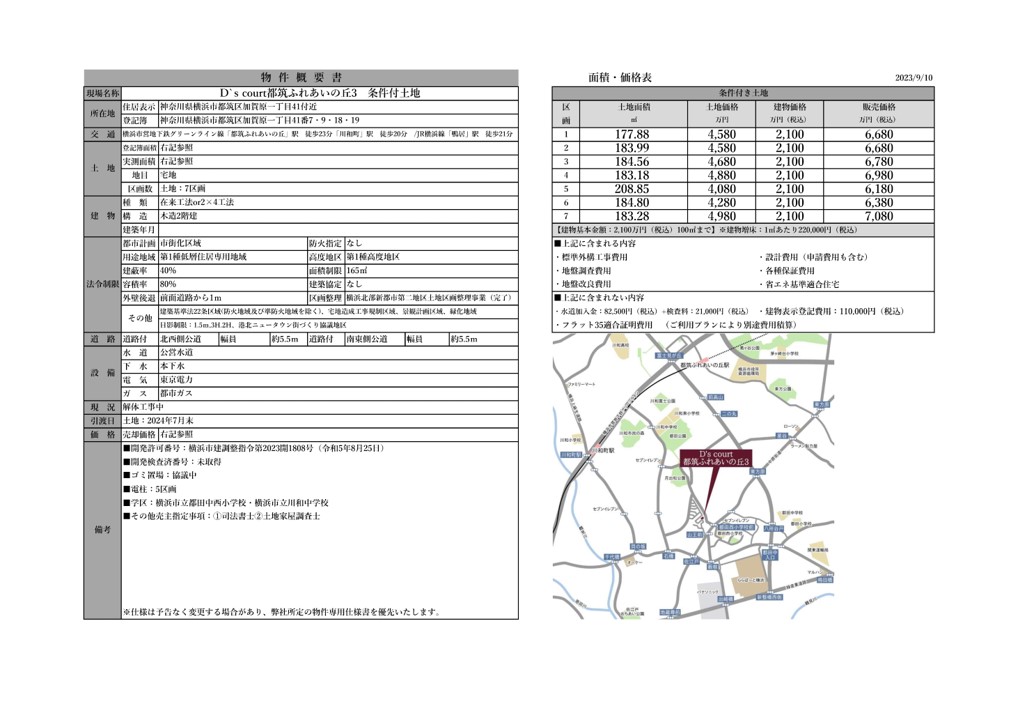1018x720 pixels.
Task: Select the 条件付き土地 table header
Action: [x=743, y=92]
